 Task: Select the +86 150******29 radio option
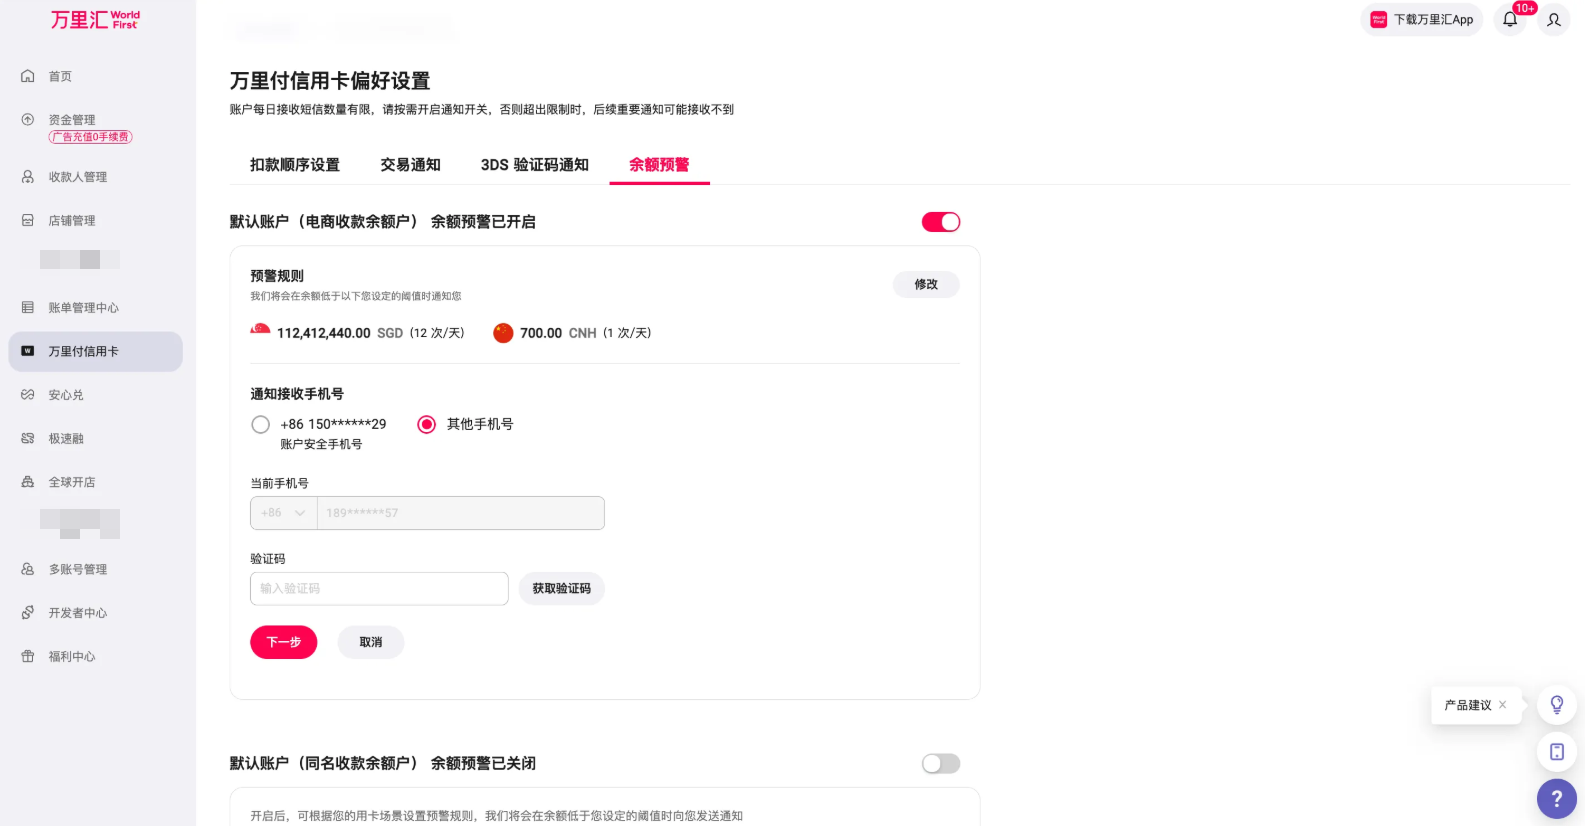(261, 425)
